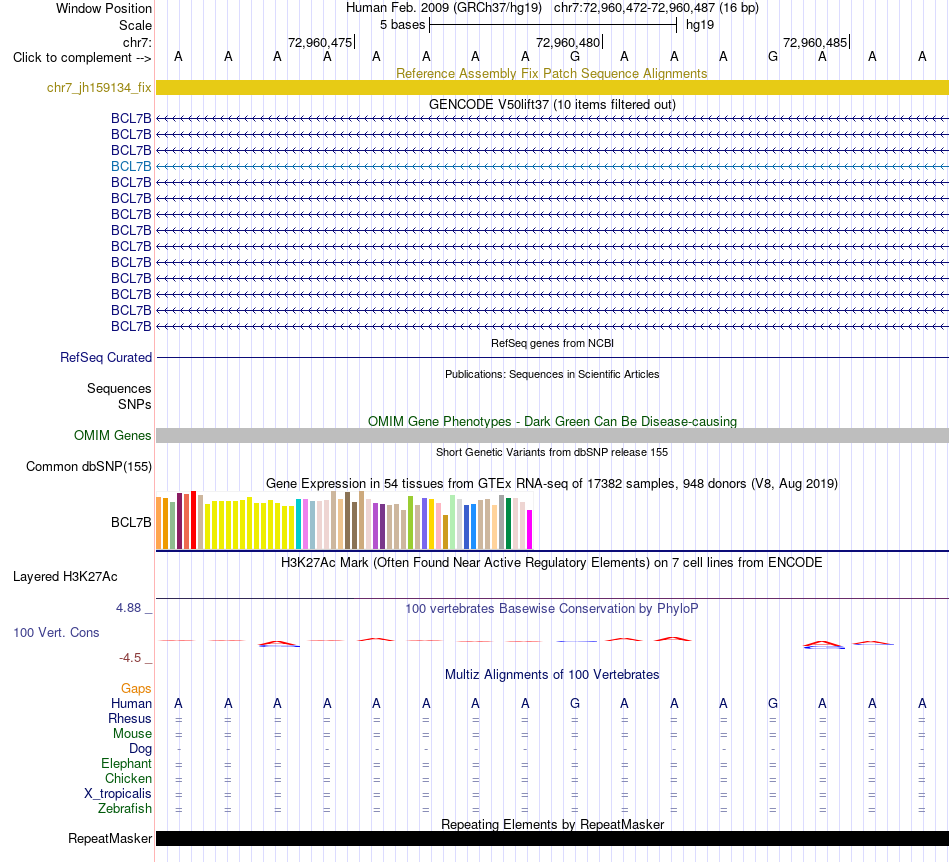Select the light-blue highlighted BCL7B transcript label
The height and width of the screenshot is (862, 950).
pyautogui.click(x=131, y=166)
